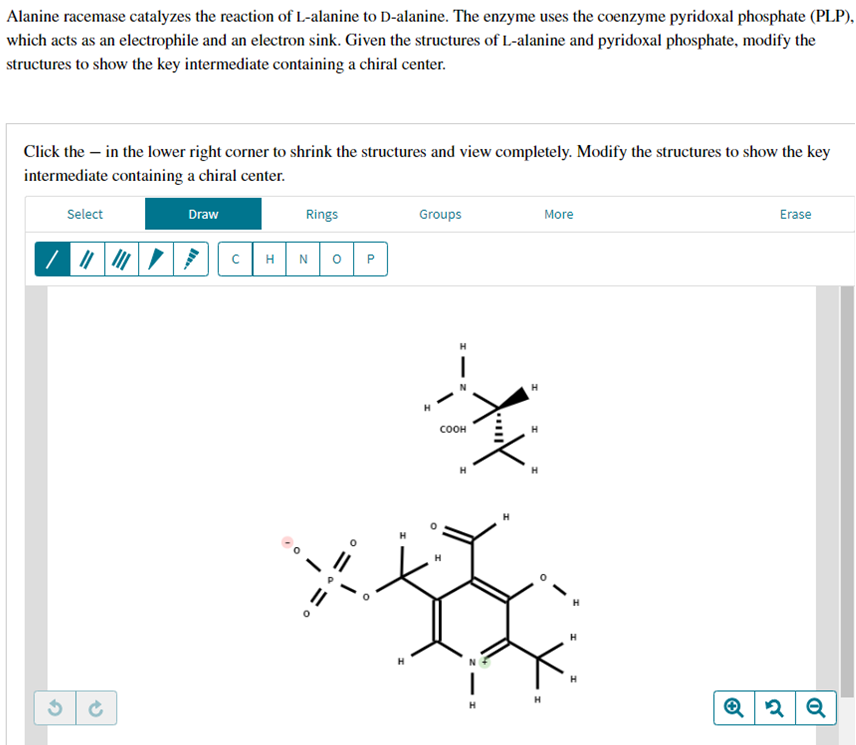Undo the last structure edit
Image resolution: width=856 pixels, height=745 pixels.
coord(55,708)
